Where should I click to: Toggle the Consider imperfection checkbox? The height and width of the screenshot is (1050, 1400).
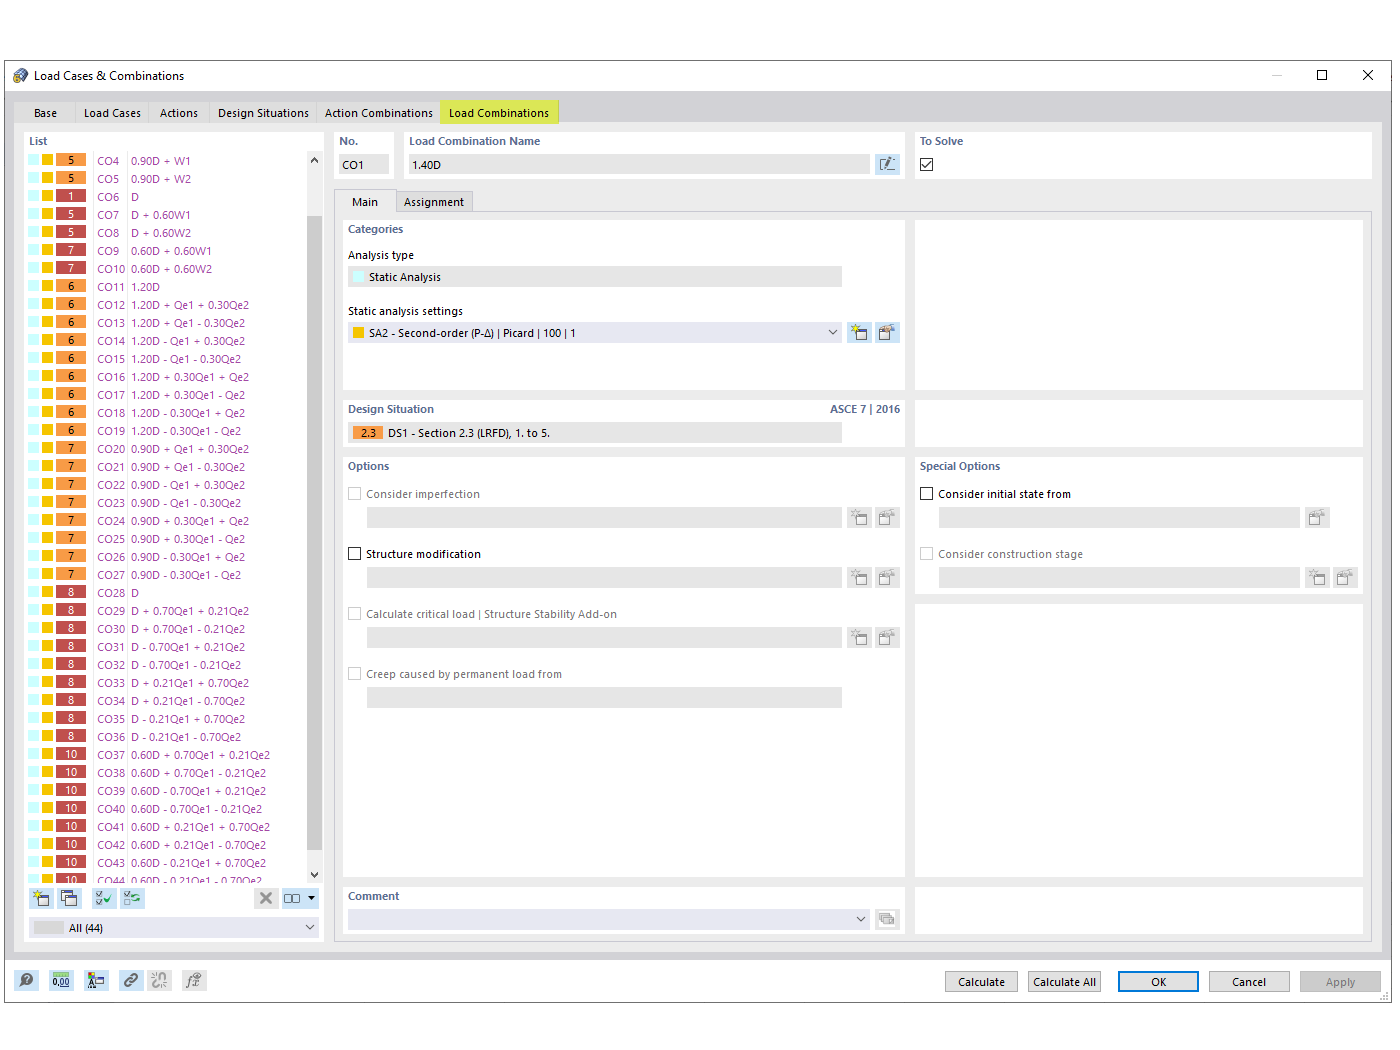coord(355,494)
